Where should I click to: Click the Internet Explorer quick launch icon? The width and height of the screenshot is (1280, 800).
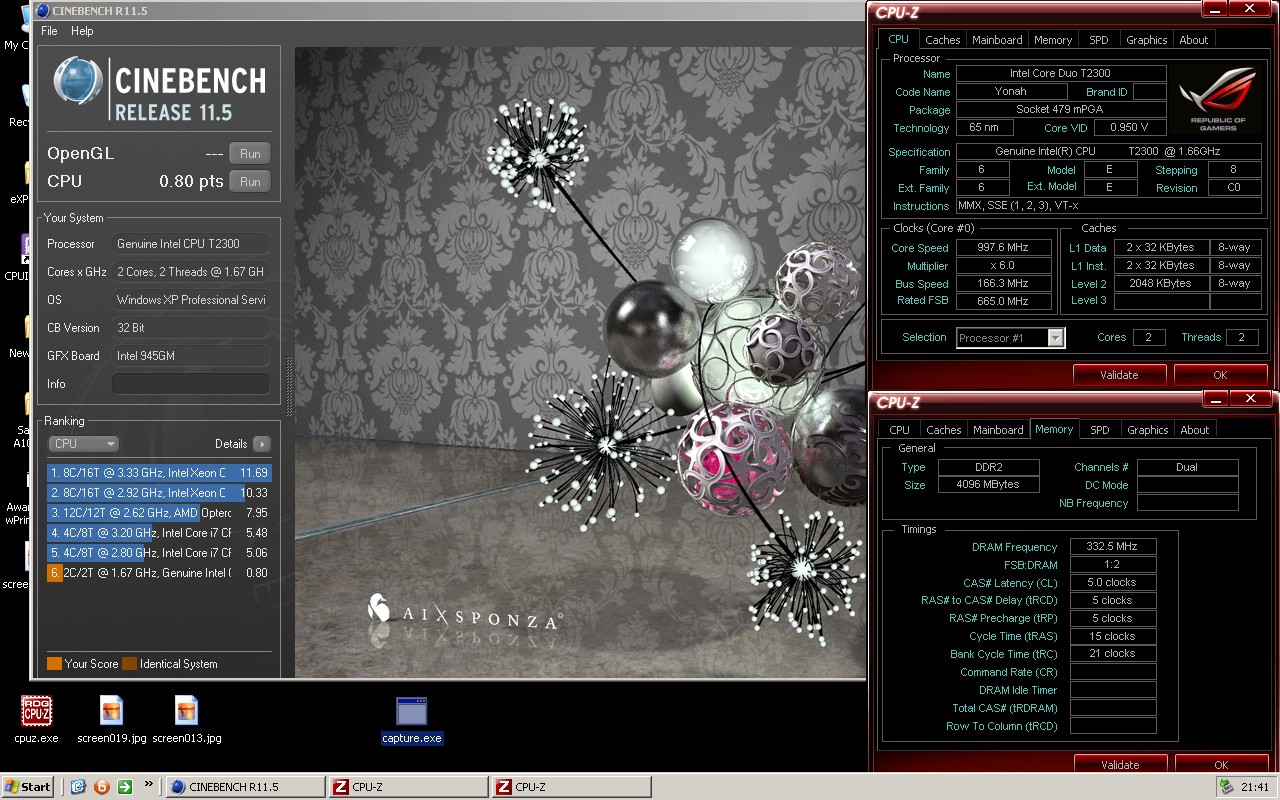(x=78, y=787)
